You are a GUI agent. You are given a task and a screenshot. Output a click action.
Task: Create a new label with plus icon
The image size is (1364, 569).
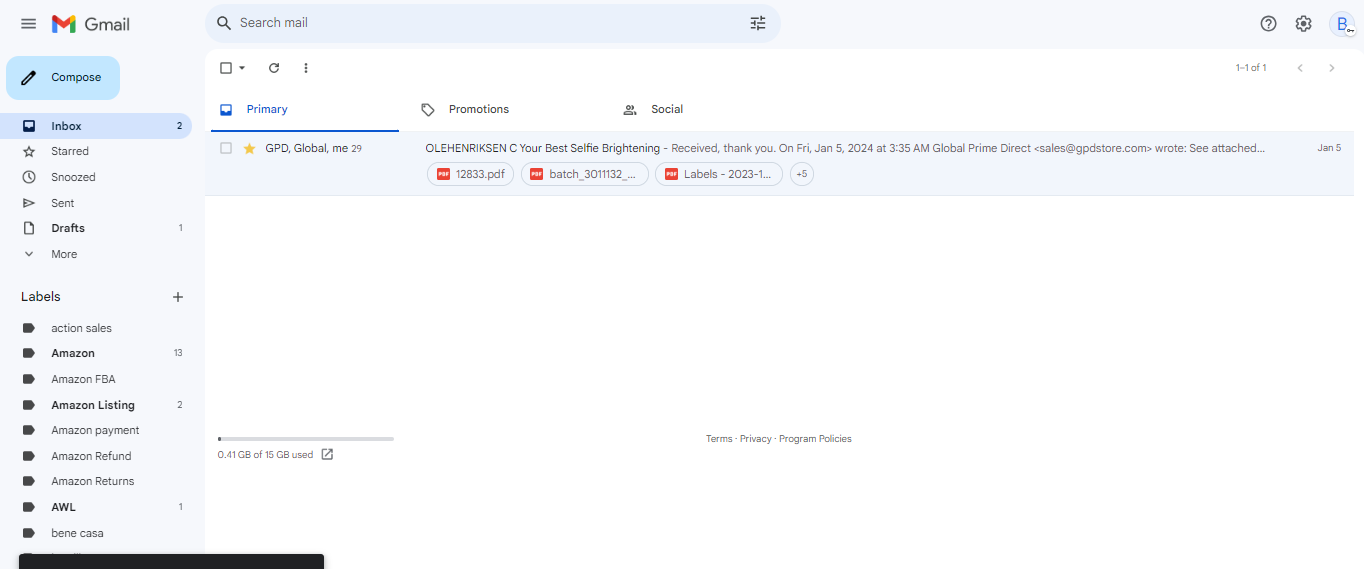(x=178, y=297)
